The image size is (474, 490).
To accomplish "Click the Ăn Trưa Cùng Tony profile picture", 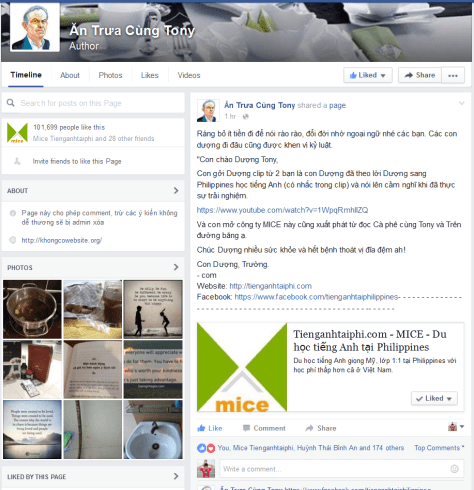I will [x=35, y=27].
